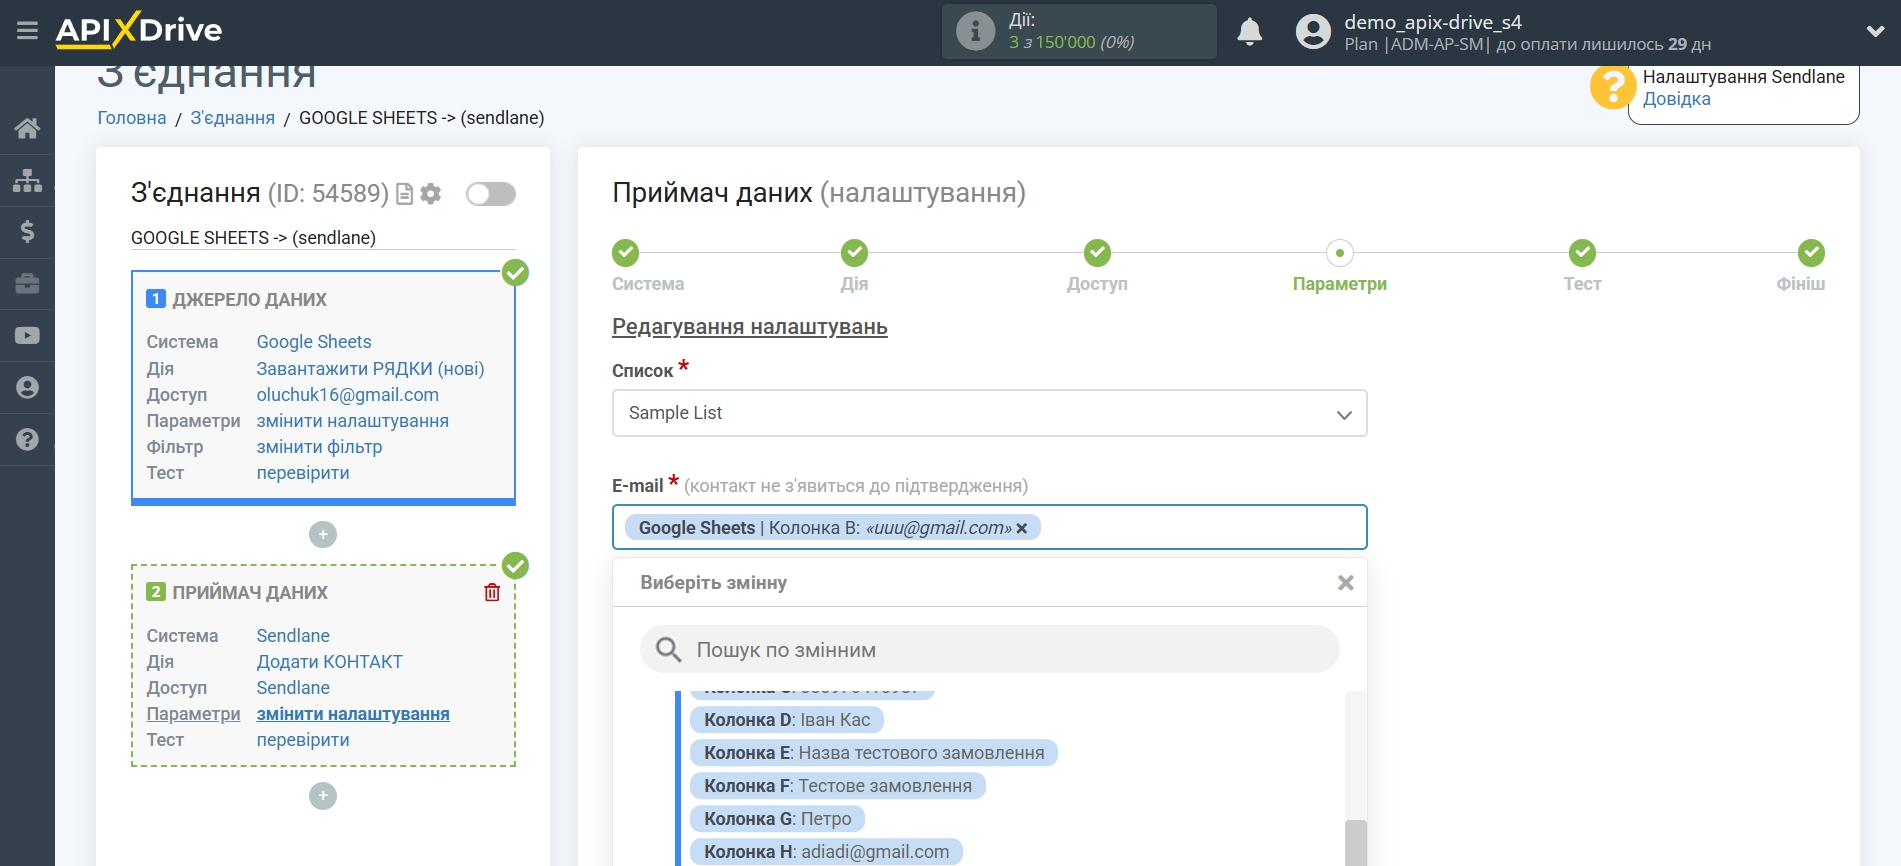Viewport: 1901px width, 866px height.
Task: Delete the data receiver with trash icon
Action: click(x=492, y=592)
